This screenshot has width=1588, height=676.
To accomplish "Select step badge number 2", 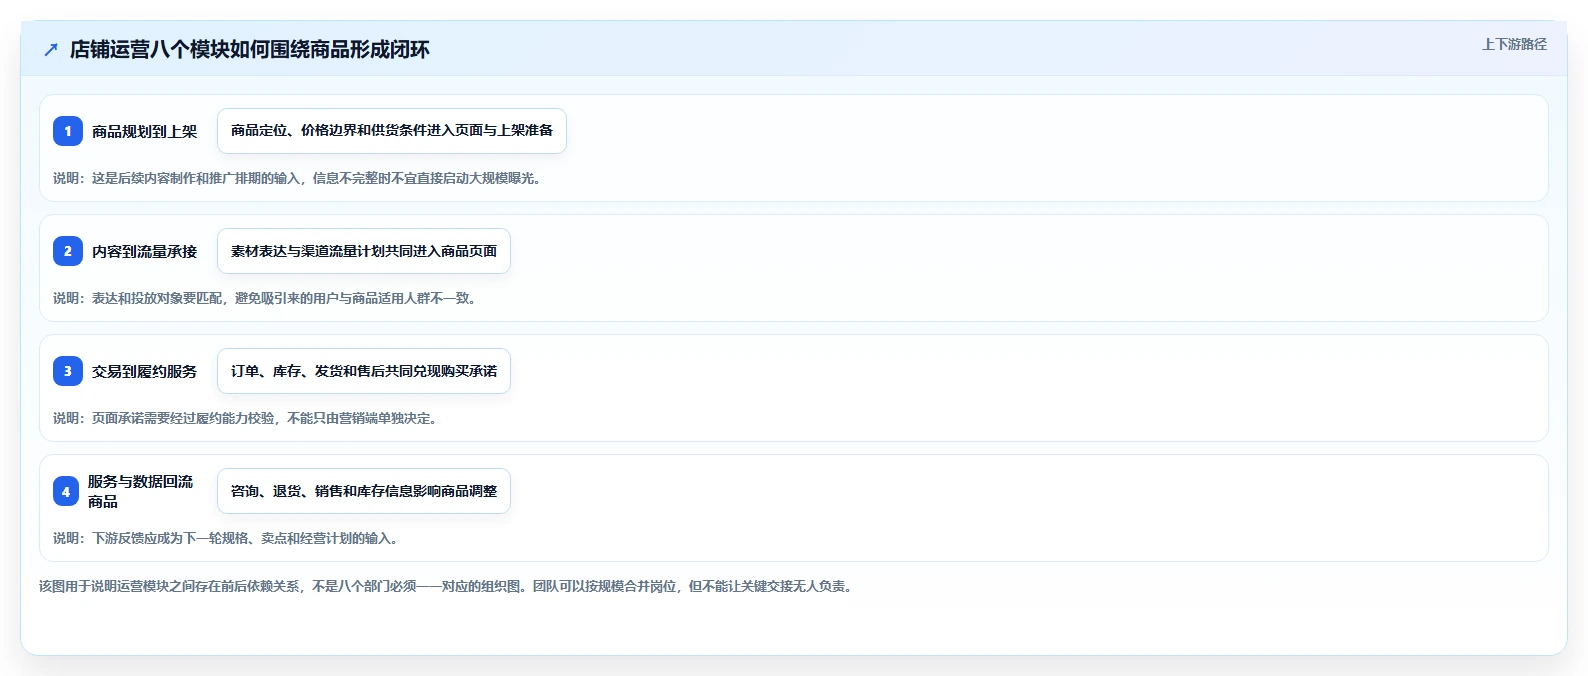I will (x=68, y=251).
